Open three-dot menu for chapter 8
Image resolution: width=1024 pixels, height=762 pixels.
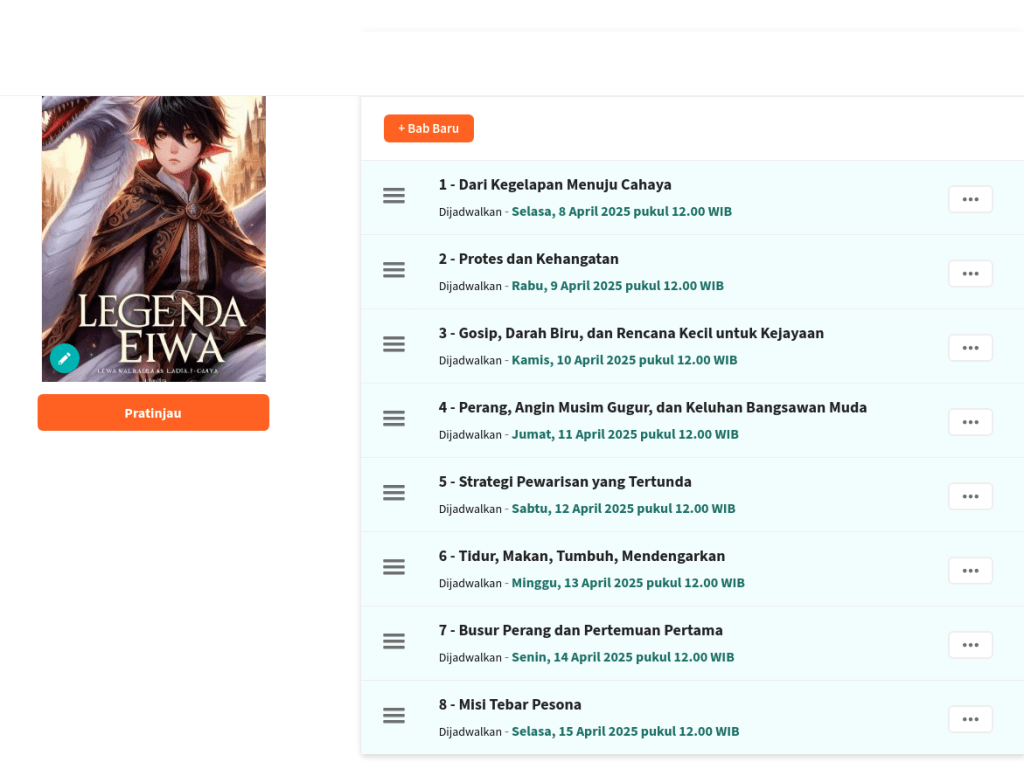click(970, 719)
